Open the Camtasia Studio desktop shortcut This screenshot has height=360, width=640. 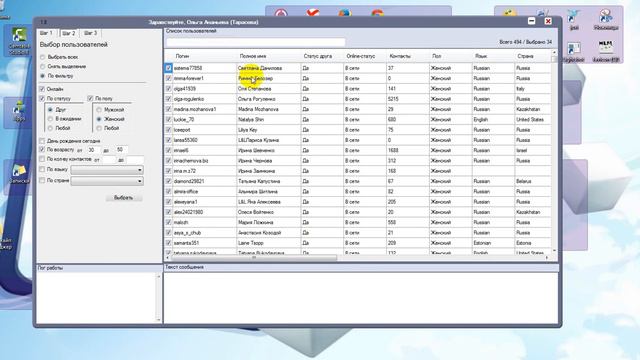pyautogui.click(x=19, y=40)
